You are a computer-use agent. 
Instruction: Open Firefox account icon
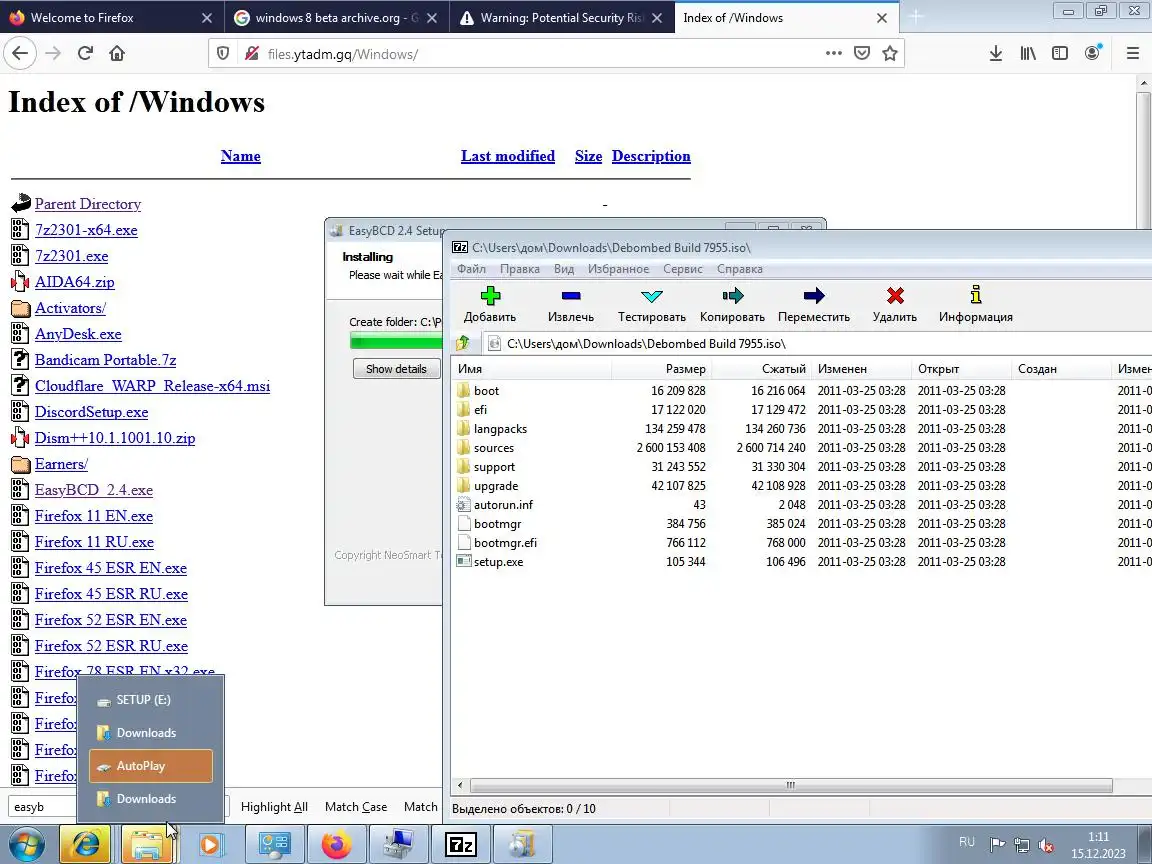click(x=1092, y=53)
